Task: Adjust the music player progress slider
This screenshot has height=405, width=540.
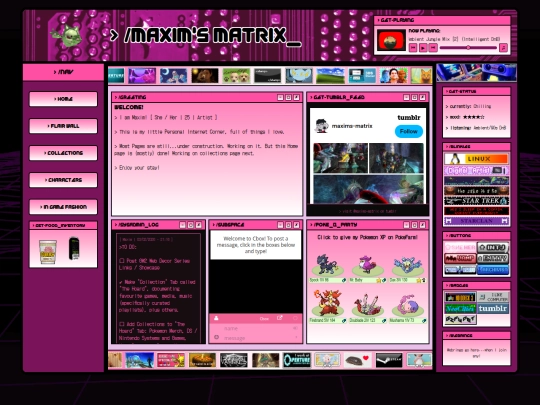Action: pyautogui.click(x=468, y=48)
